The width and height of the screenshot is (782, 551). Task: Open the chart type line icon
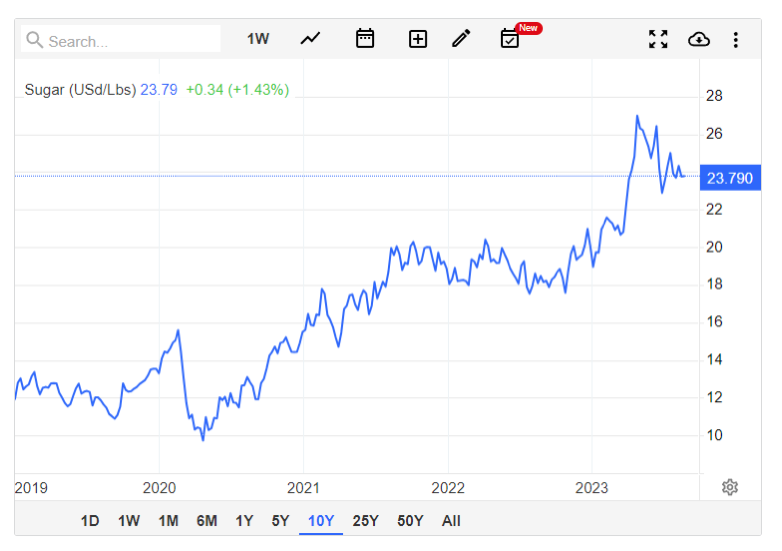pos(310,38)
